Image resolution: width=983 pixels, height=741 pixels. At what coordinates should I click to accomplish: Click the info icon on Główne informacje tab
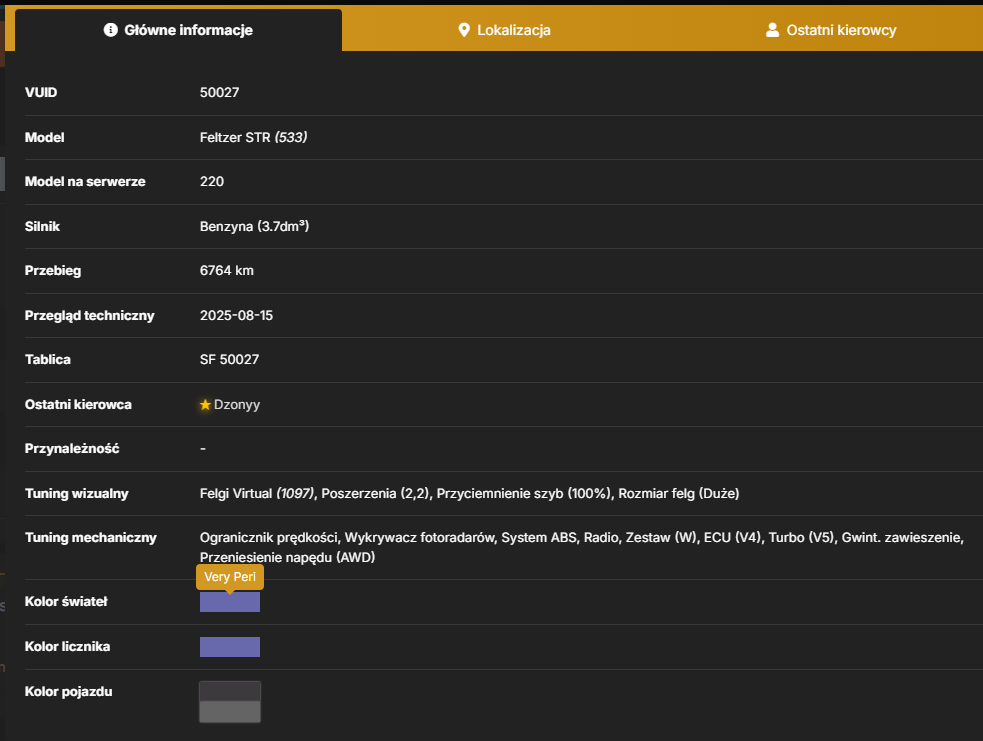(110, 29)
